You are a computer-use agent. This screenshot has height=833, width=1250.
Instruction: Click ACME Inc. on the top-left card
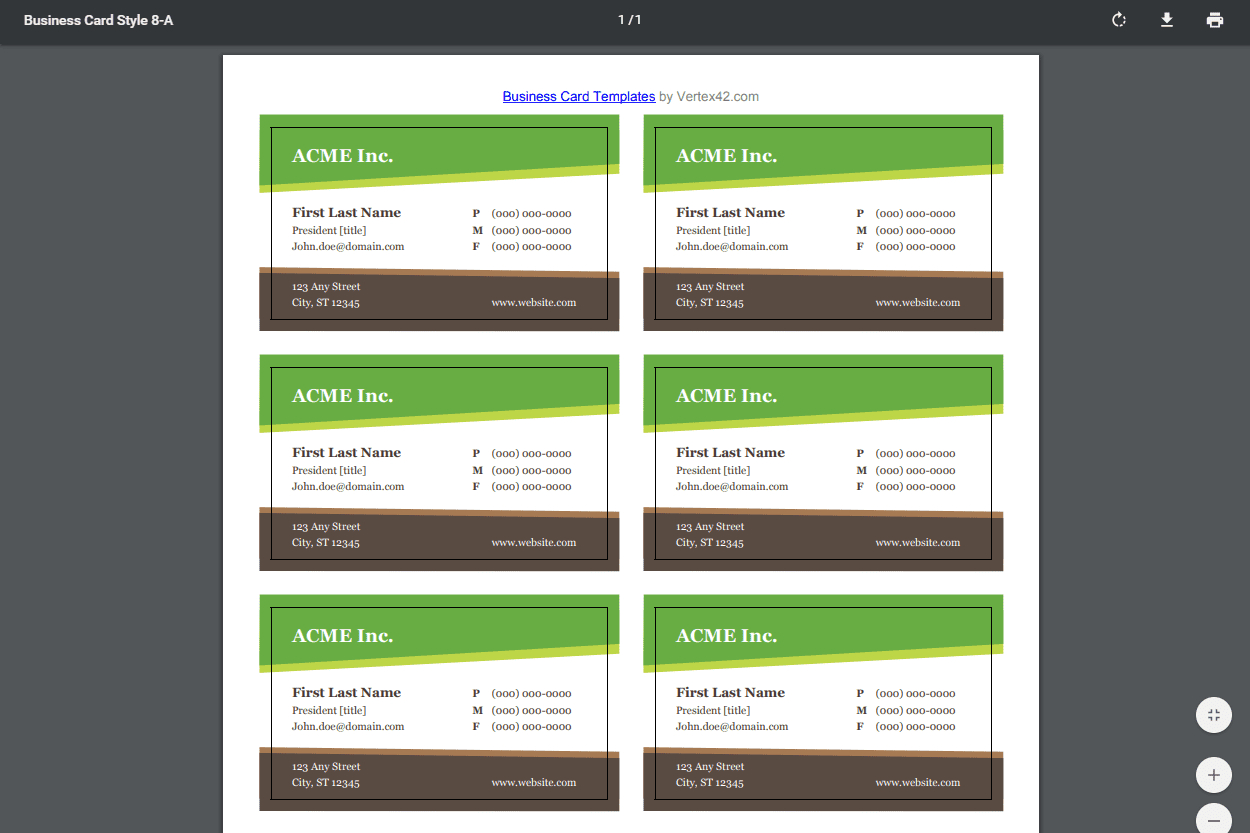pyautogui.click(x=342, y=156)
